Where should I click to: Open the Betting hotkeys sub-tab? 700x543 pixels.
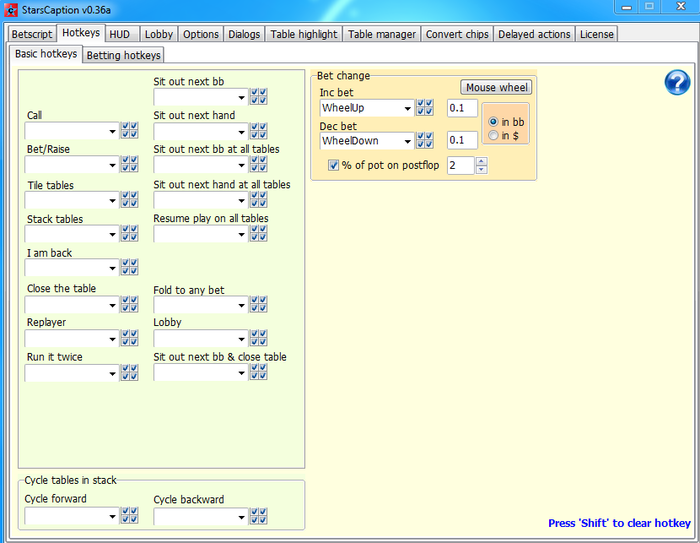[x=123, y=55]
